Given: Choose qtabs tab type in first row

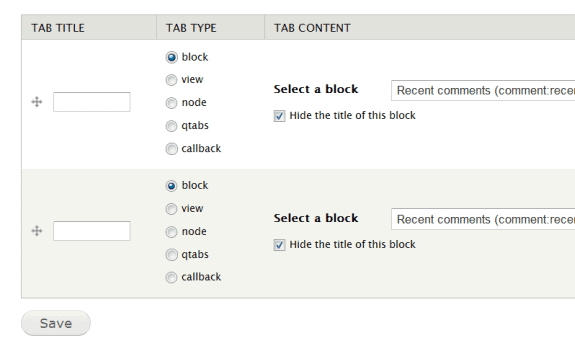Looking at the screenshot, I should point(171,126).
